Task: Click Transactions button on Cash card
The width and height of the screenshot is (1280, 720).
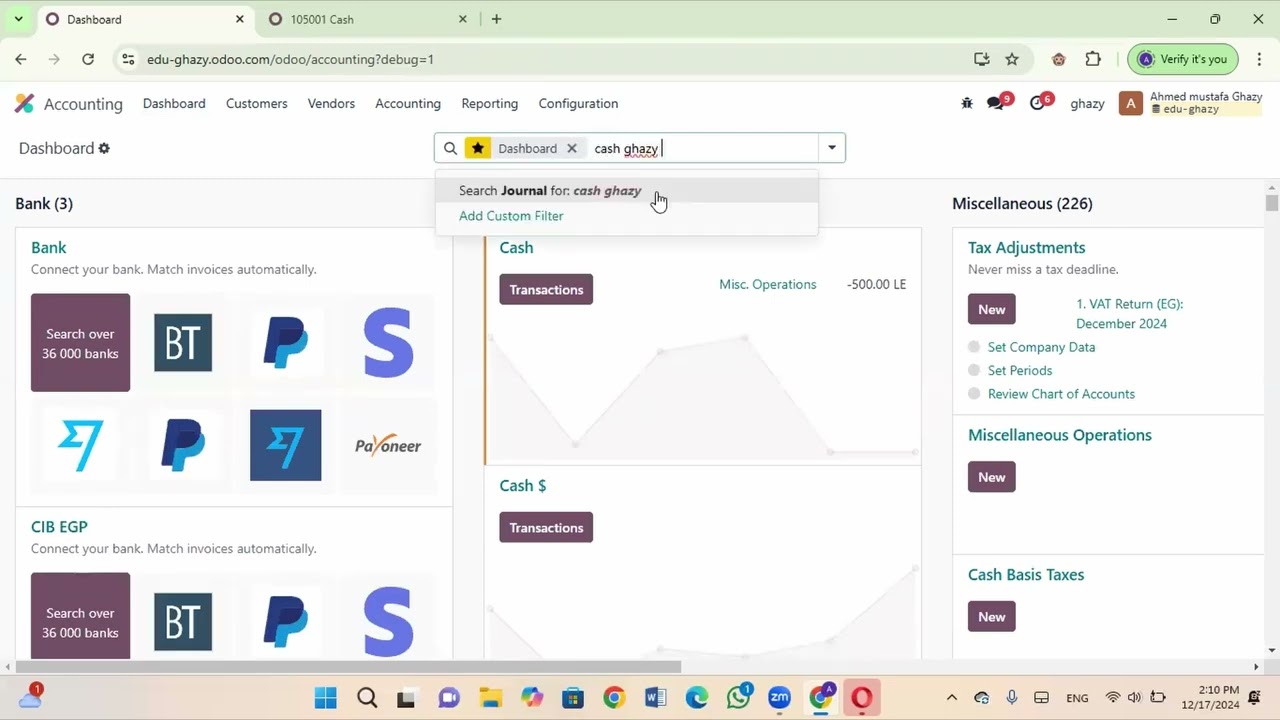Action: pyautogui.click(x=546, y=289)
